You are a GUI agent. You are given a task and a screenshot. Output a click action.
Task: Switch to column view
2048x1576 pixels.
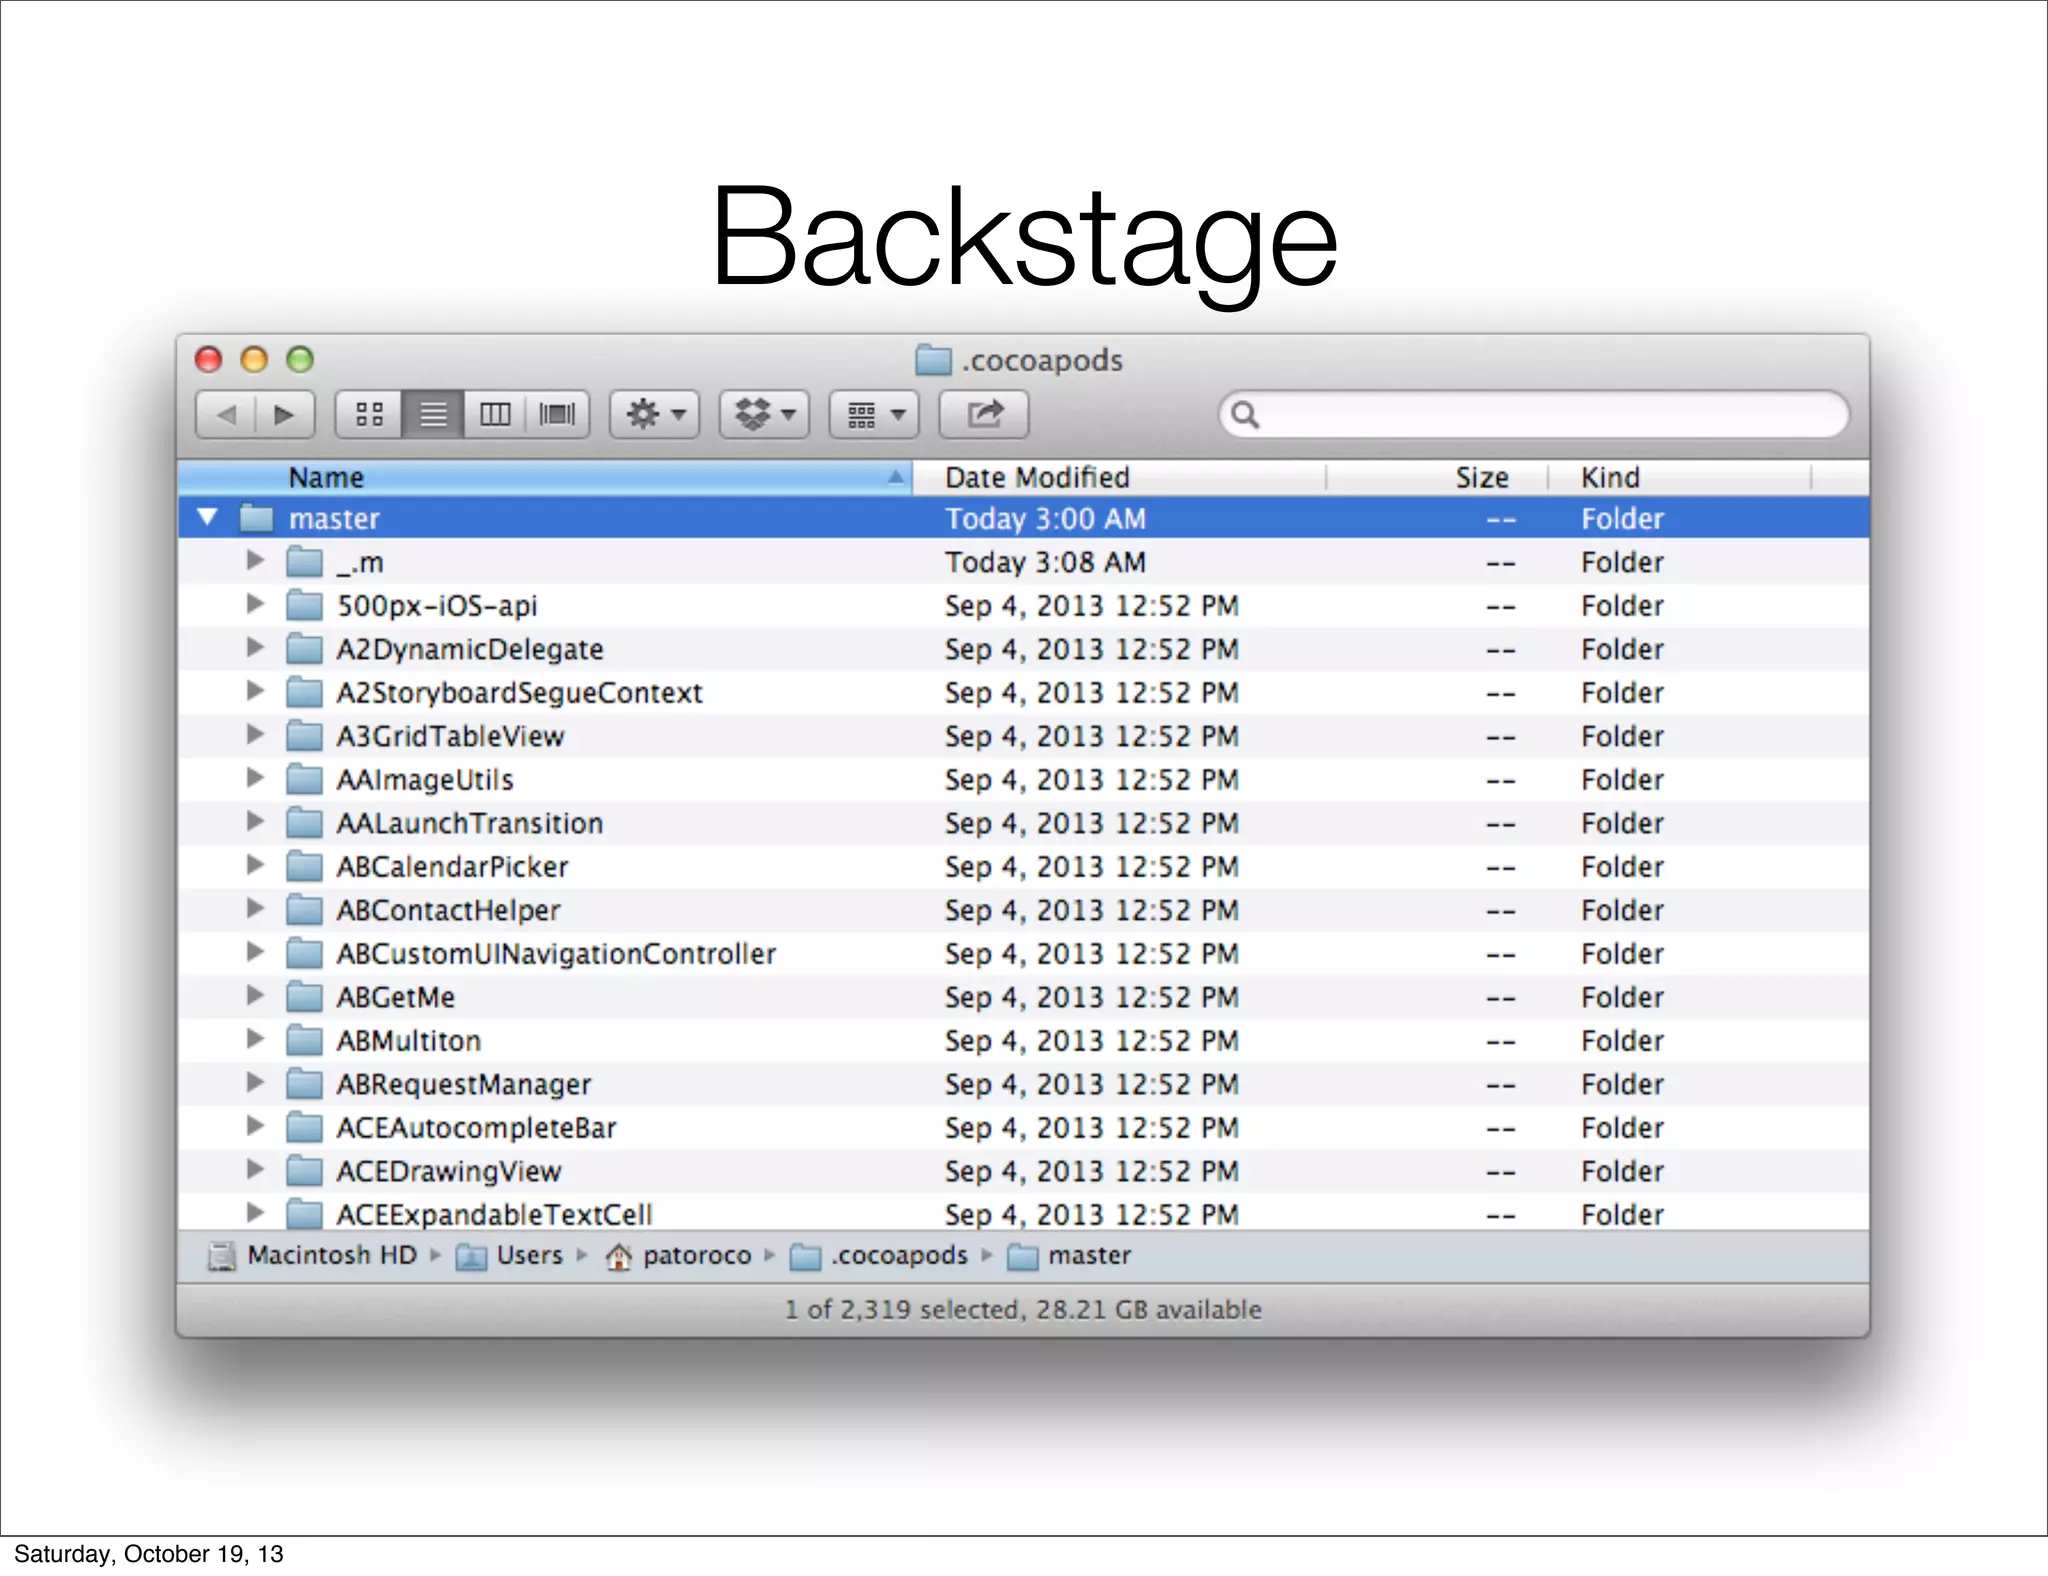[495, 414]
